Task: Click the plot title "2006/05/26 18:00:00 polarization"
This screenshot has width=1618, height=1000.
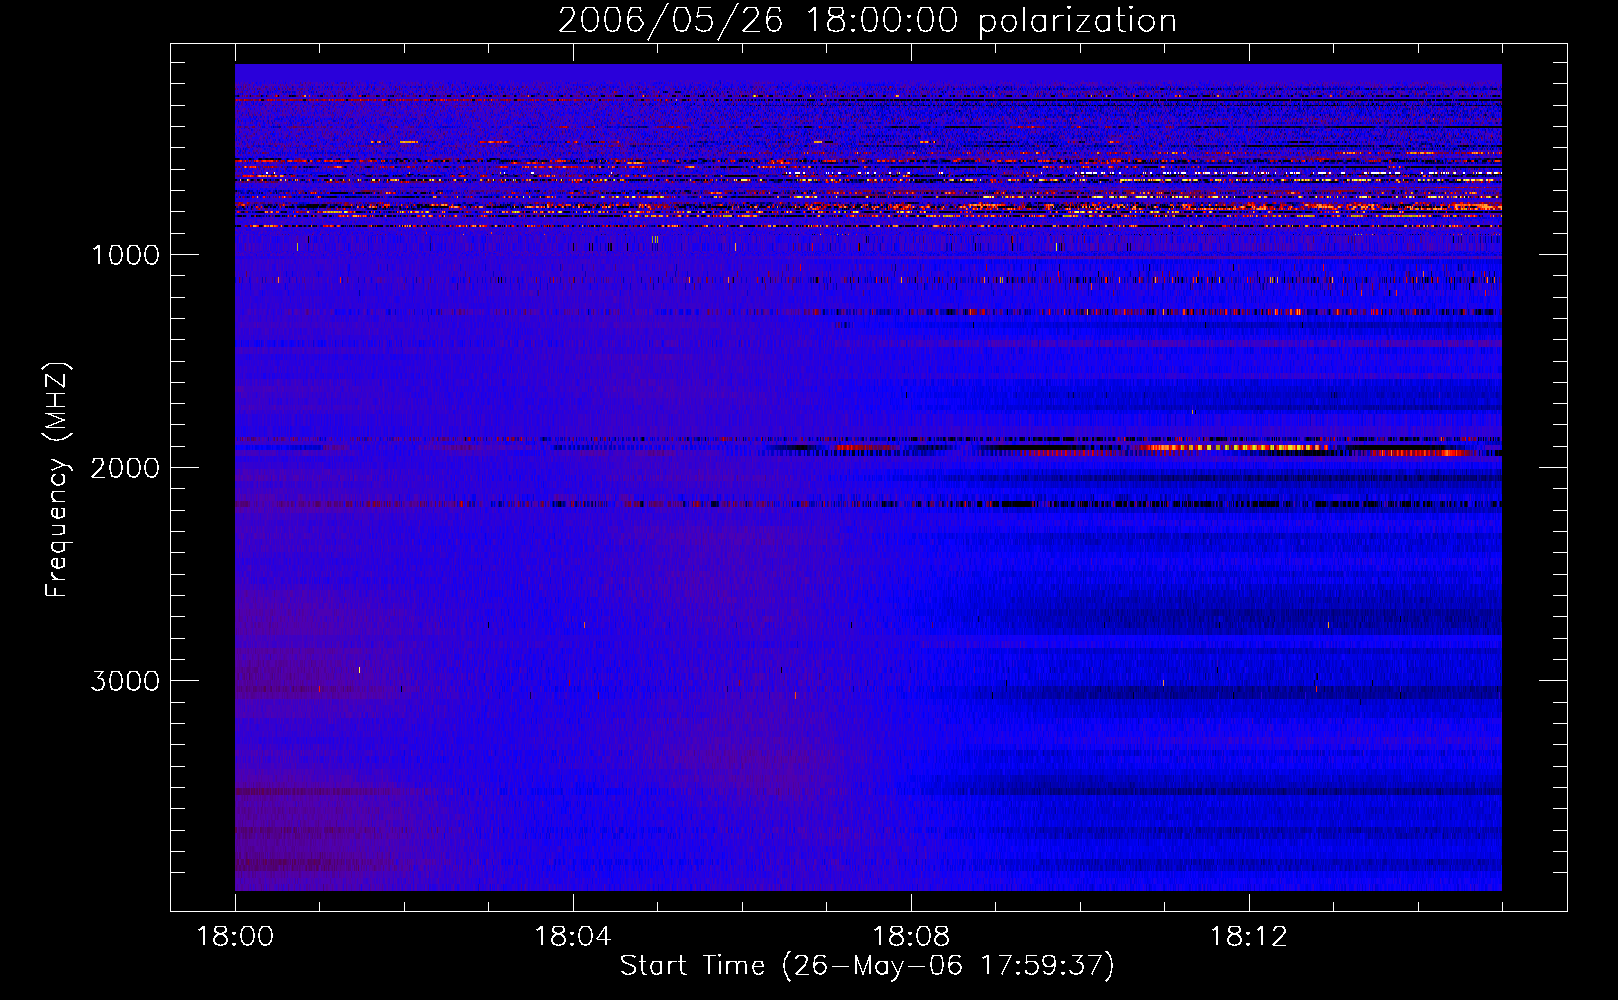Action: pyautogui.click(x=867, y=21)
